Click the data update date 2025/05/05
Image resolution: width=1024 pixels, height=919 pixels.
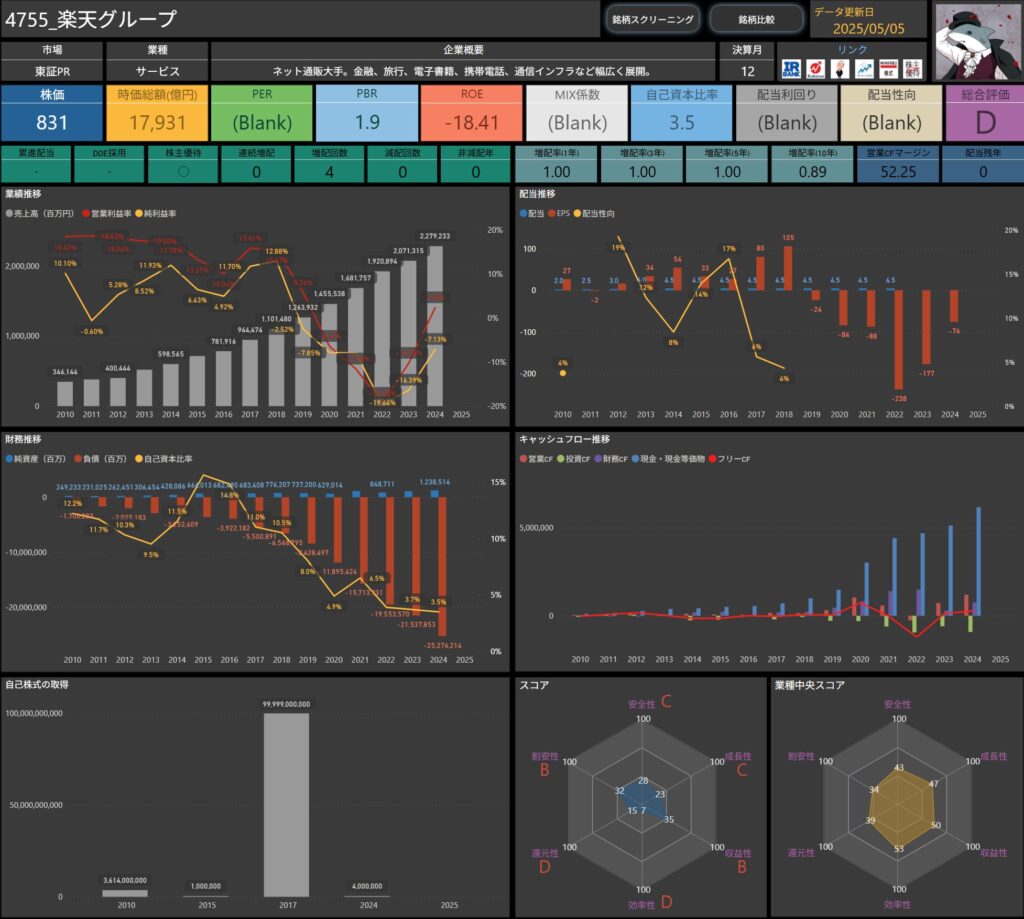[869, 29]
